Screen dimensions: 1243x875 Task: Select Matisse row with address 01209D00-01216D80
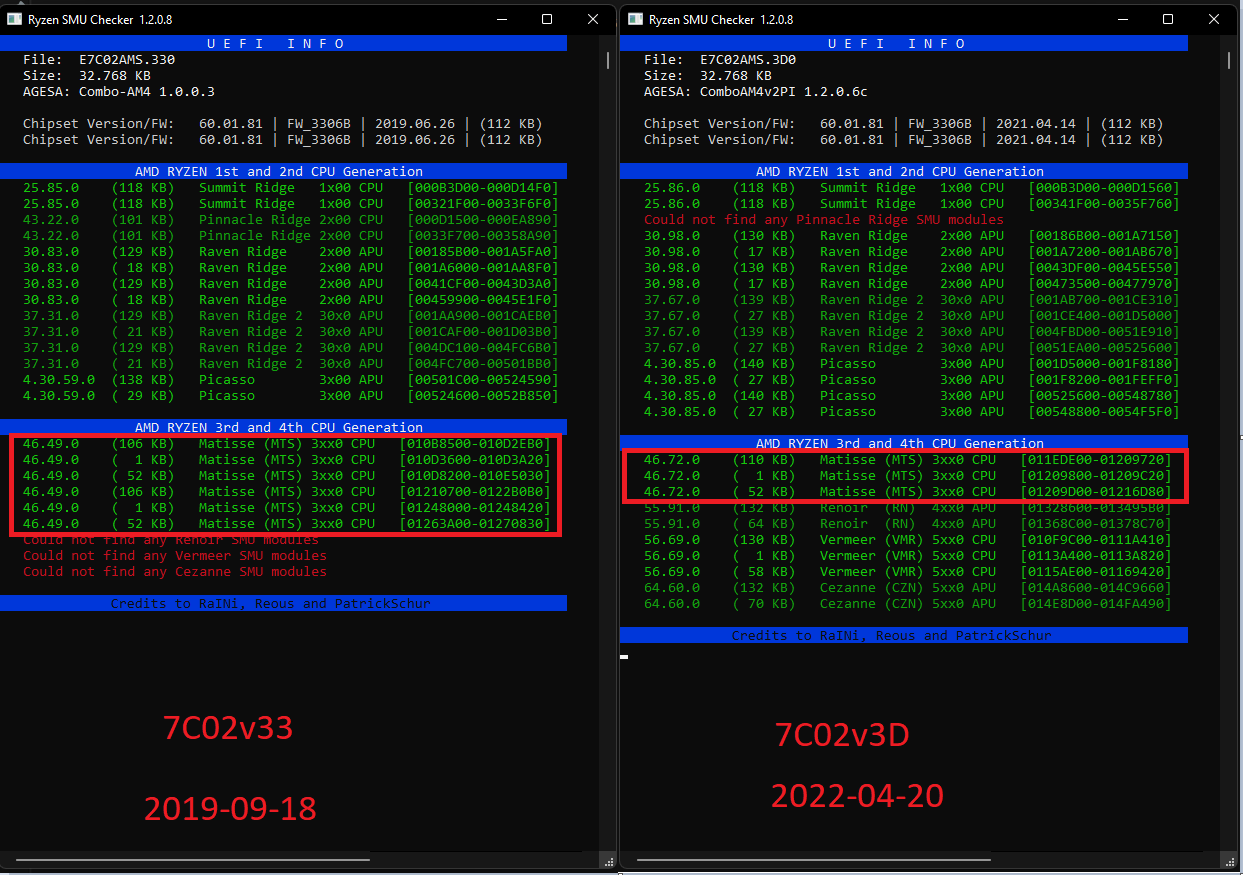click(908, 492)
